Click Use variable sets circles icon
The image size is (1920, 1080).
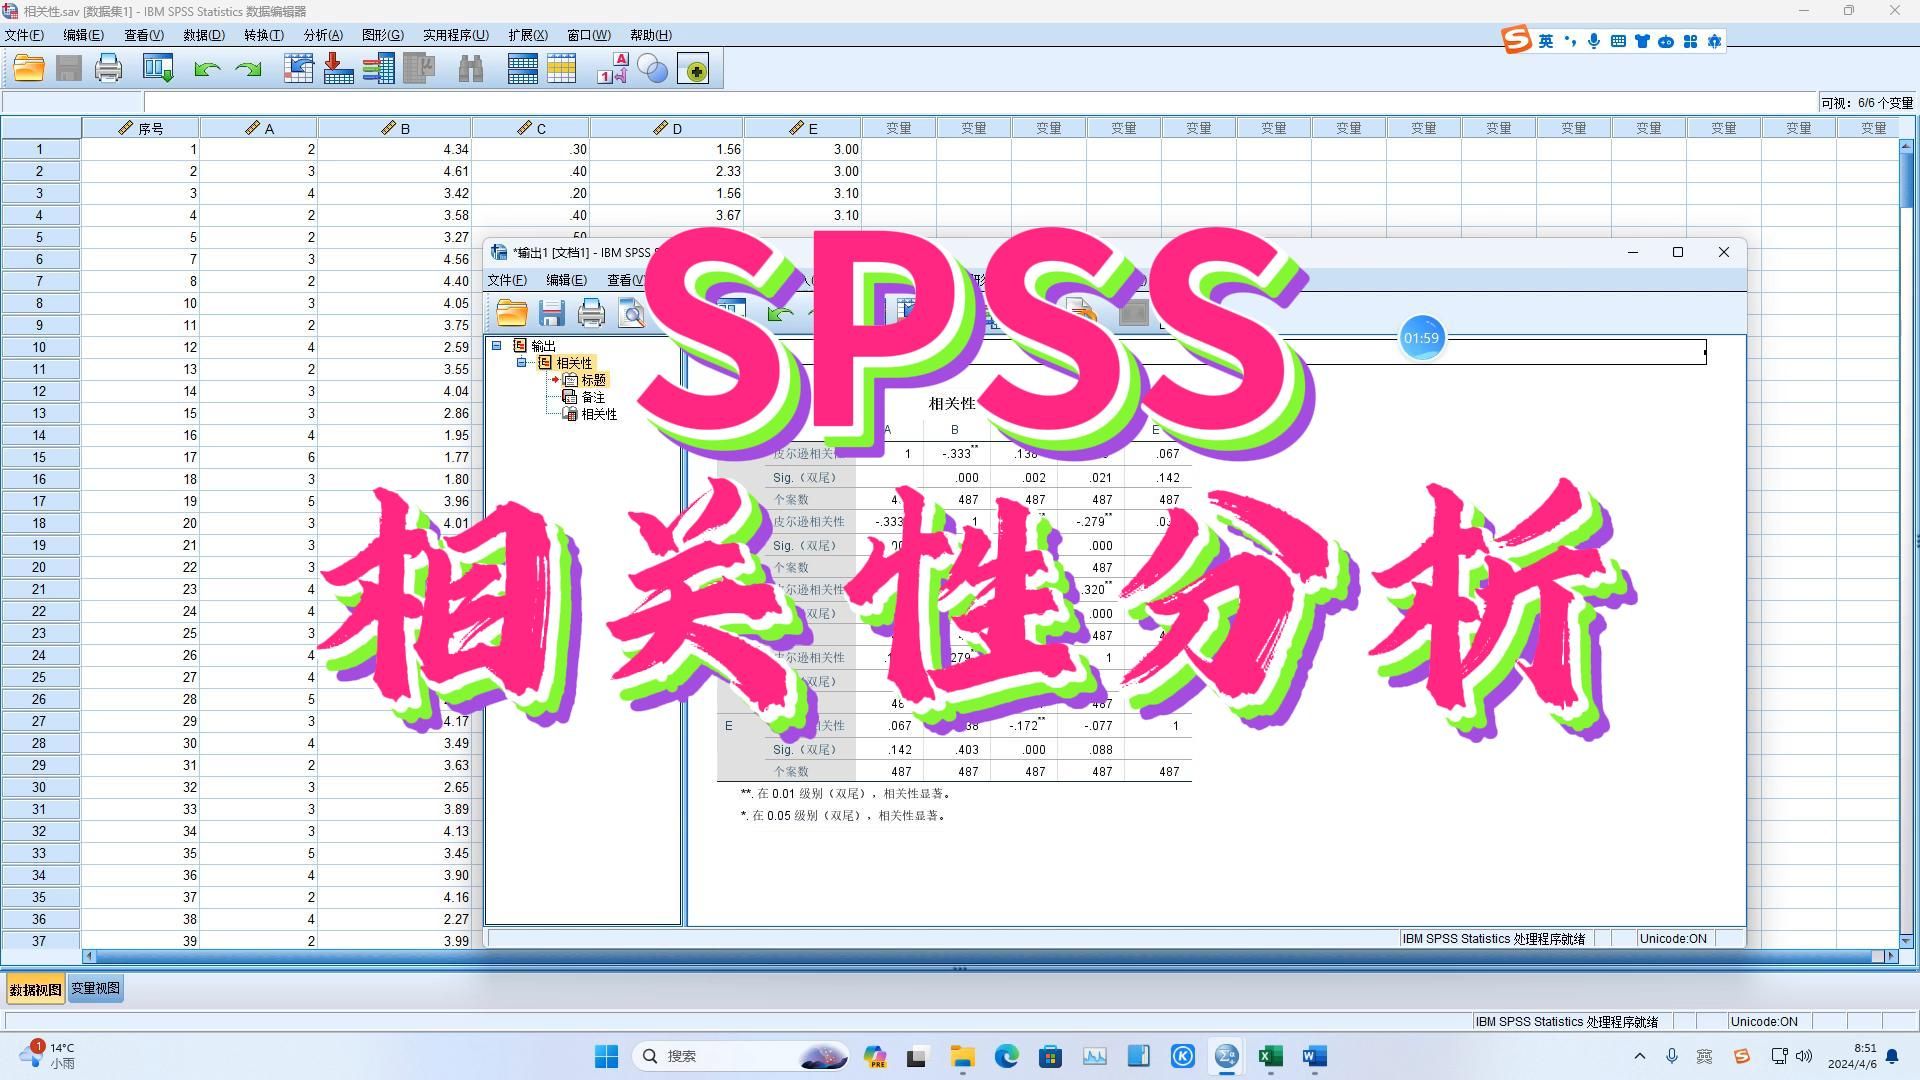point(652,69)
